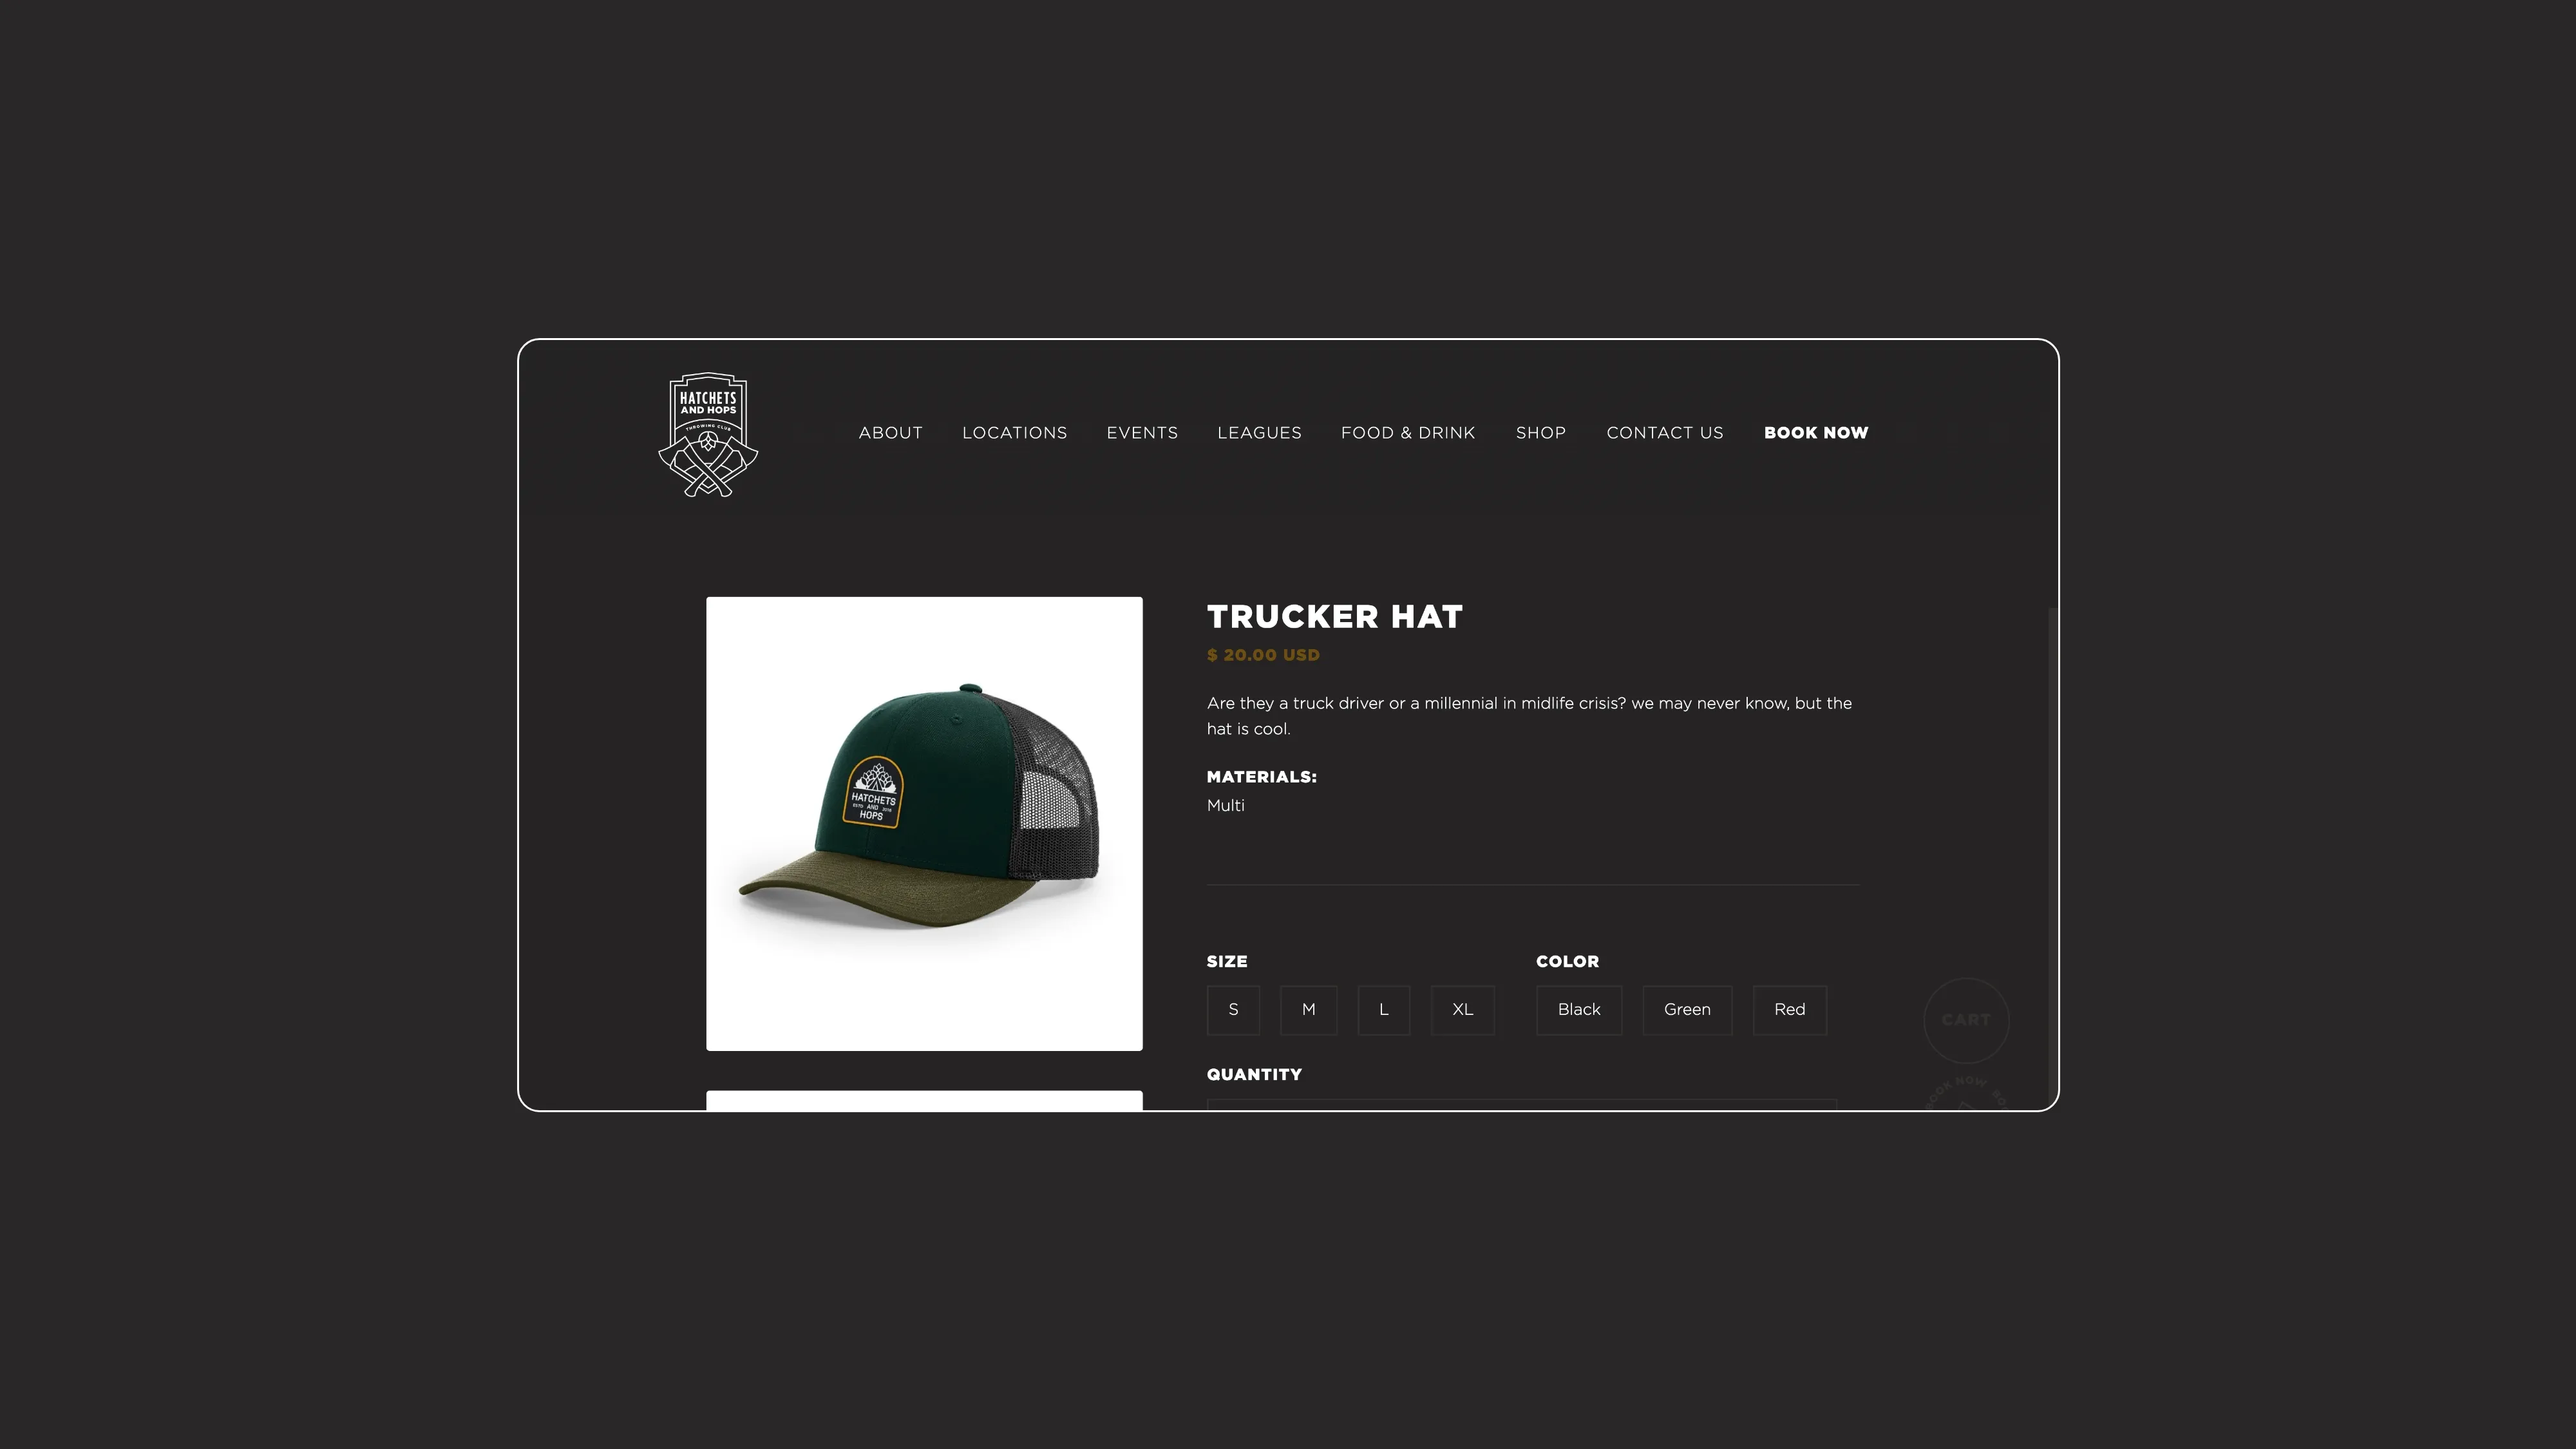Go to the Locations page
The width and height of the screenshot is (2576, 1449).
1014,433
